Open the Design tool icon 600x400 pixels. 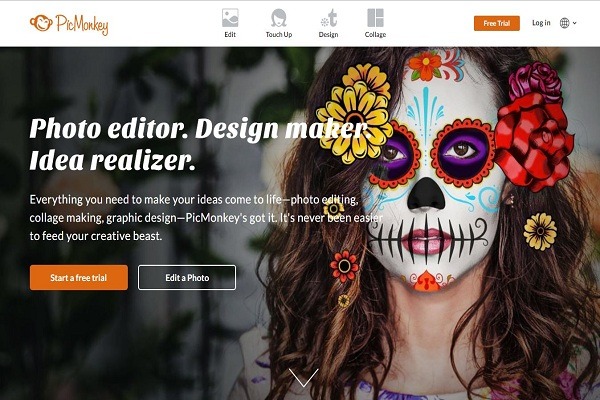(329, 18)
